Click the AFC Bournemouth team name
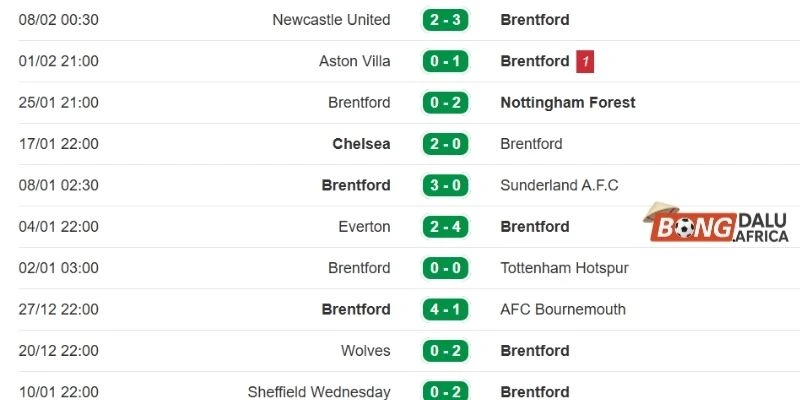This screenshot has height=400, width=800. pyautogui.click(x=563, y=309)
